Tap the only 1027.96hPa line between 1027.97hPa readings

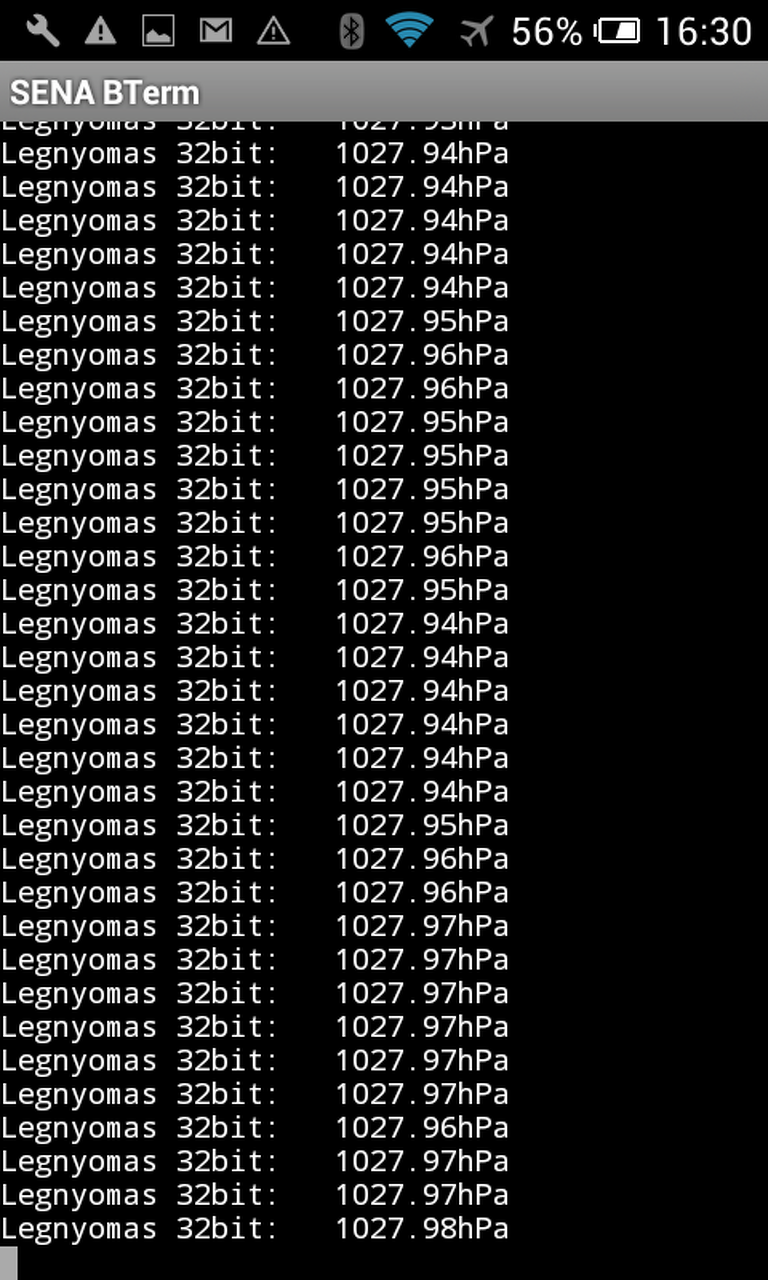tap(255, 1127)
